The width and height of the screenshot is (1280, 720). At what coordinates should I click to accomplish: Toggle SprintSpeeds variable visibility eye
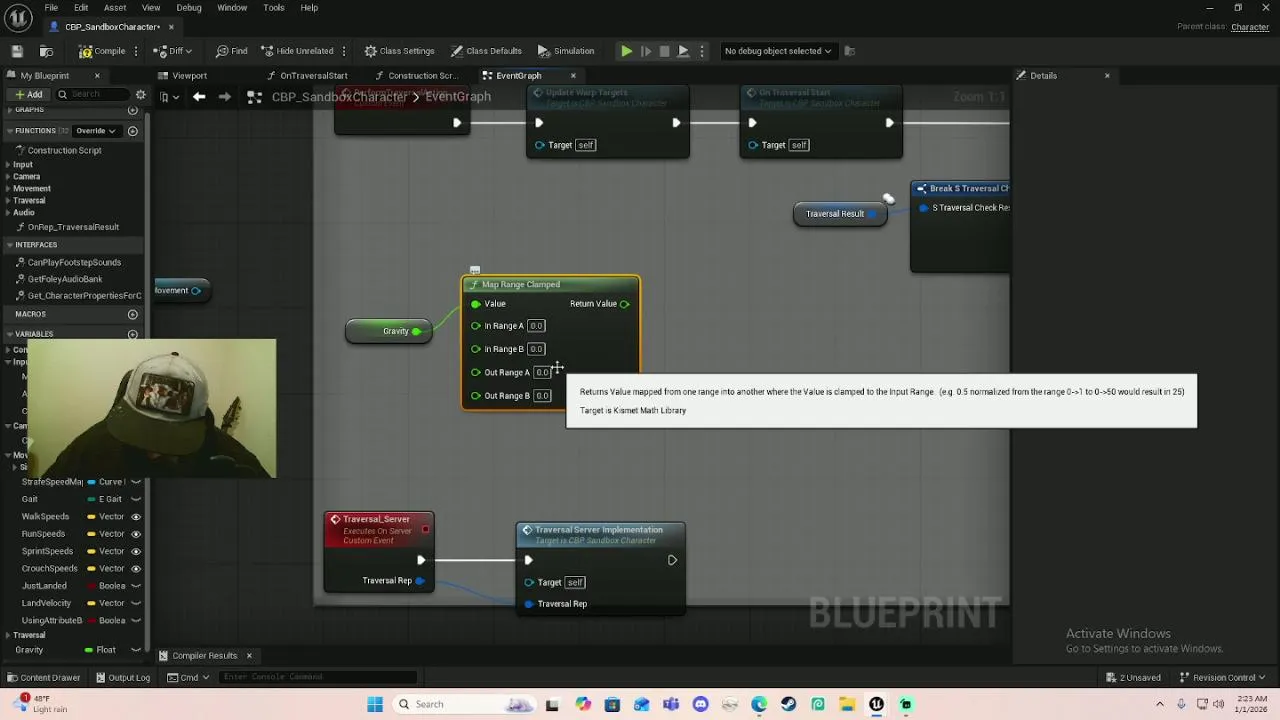pyautogui.click(x=136, y=551)
